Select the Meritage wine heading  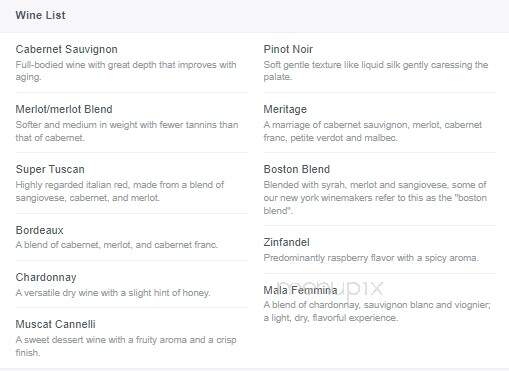coord(285,109)
